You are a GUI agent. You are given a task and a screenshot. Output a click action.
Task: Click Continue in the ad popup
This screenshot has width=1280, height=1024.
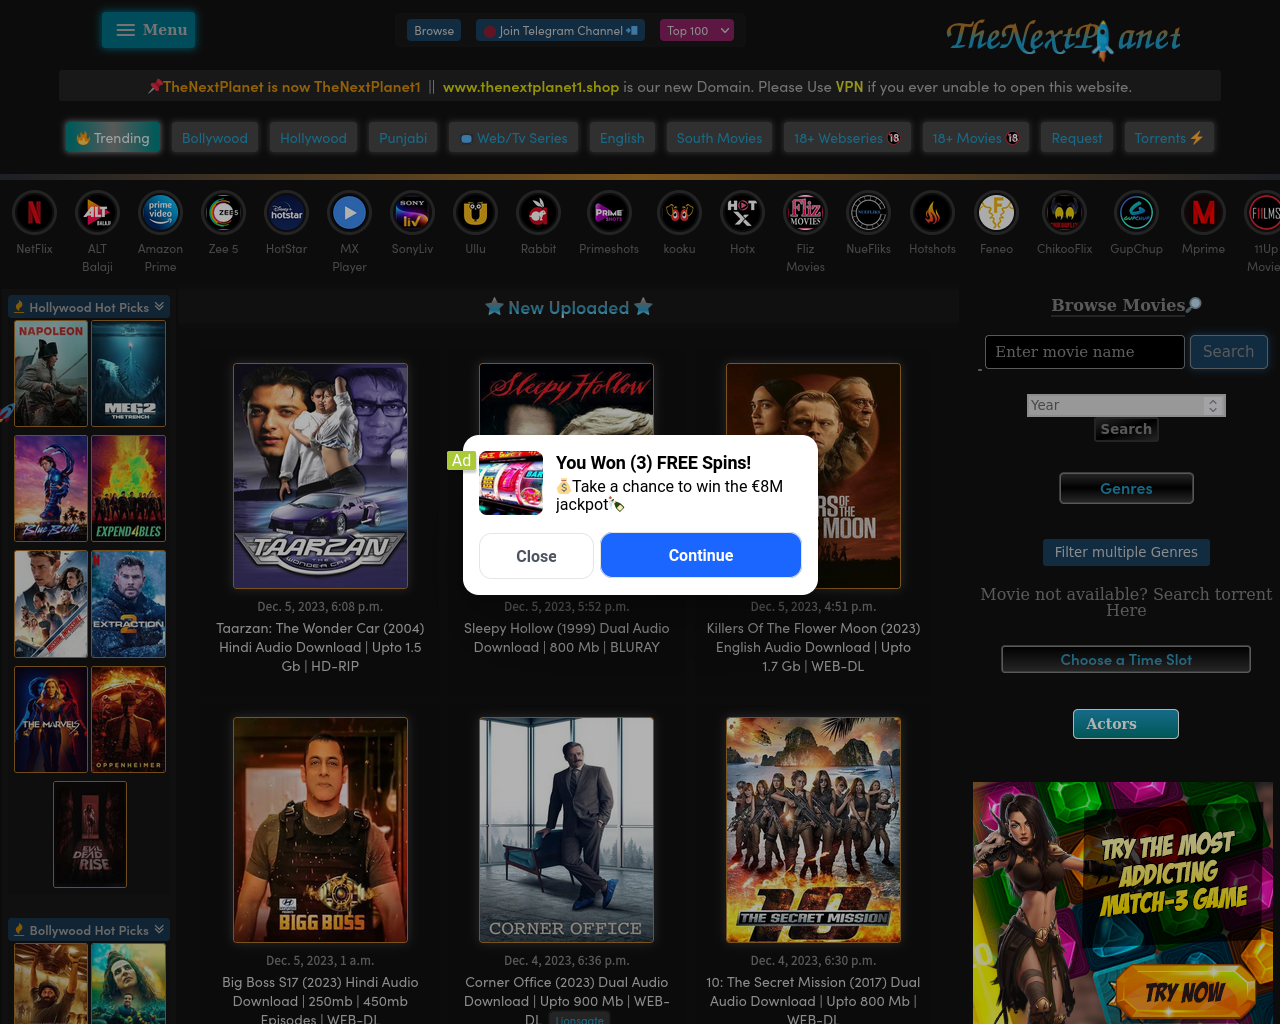[701, 555]
